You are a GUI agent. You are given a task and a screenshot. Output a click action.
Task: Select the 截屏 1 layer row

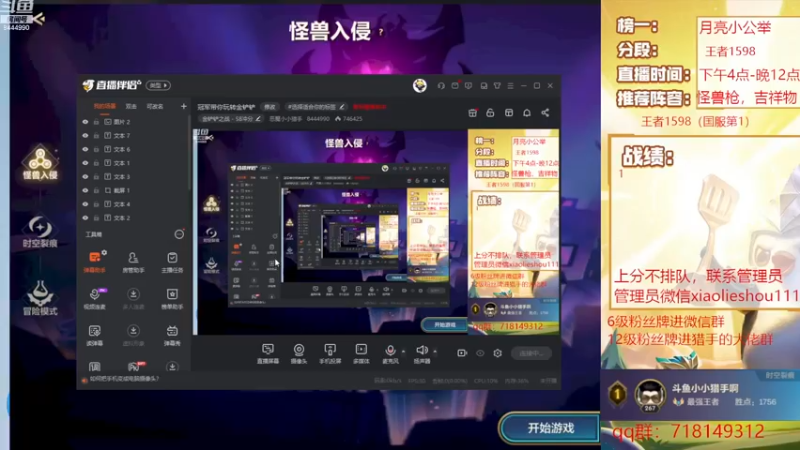tap(133, 190)
